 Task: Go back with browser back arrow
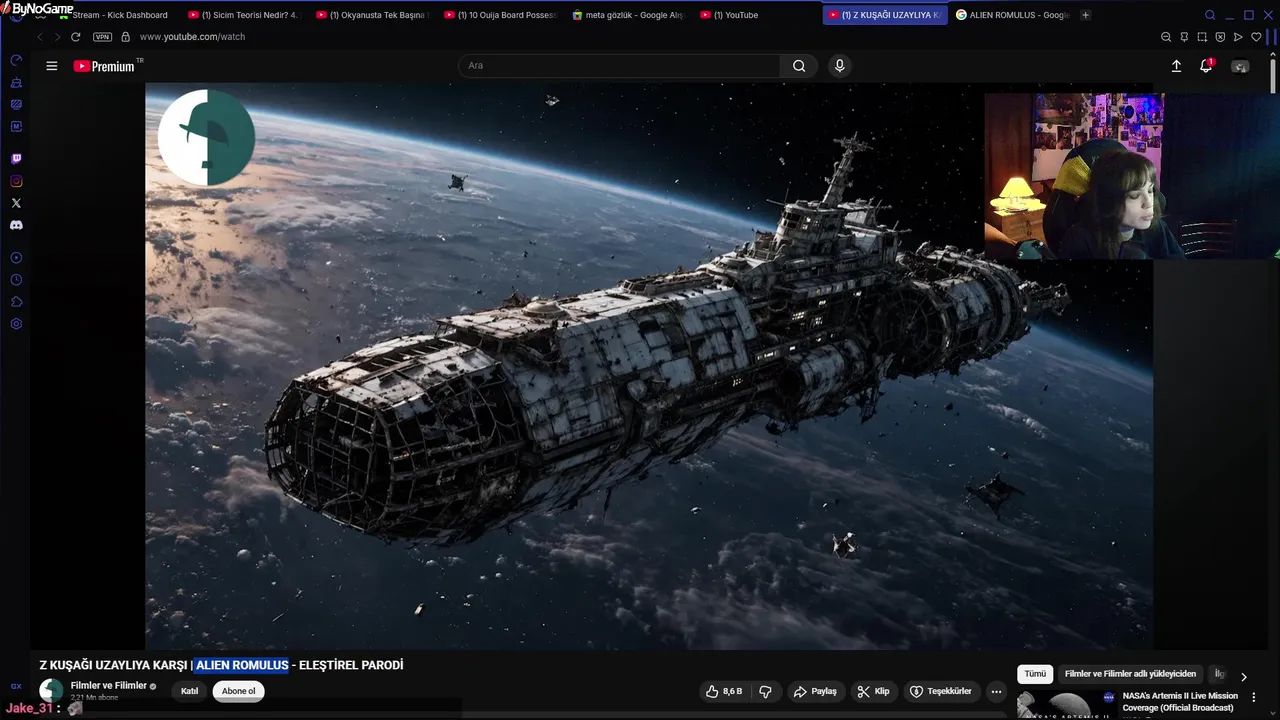(40, 37)
